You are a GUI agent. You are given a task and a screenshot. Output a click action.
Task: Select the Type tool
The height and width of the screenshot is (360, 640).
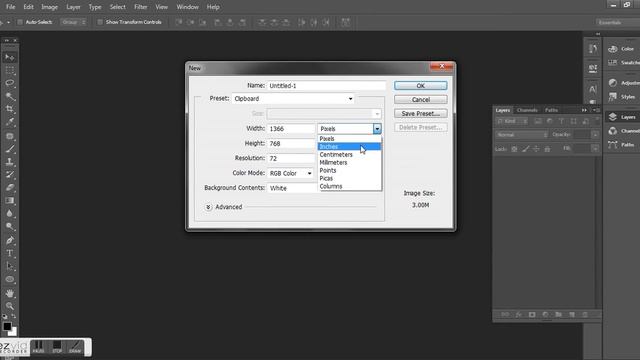pos(9,253)
